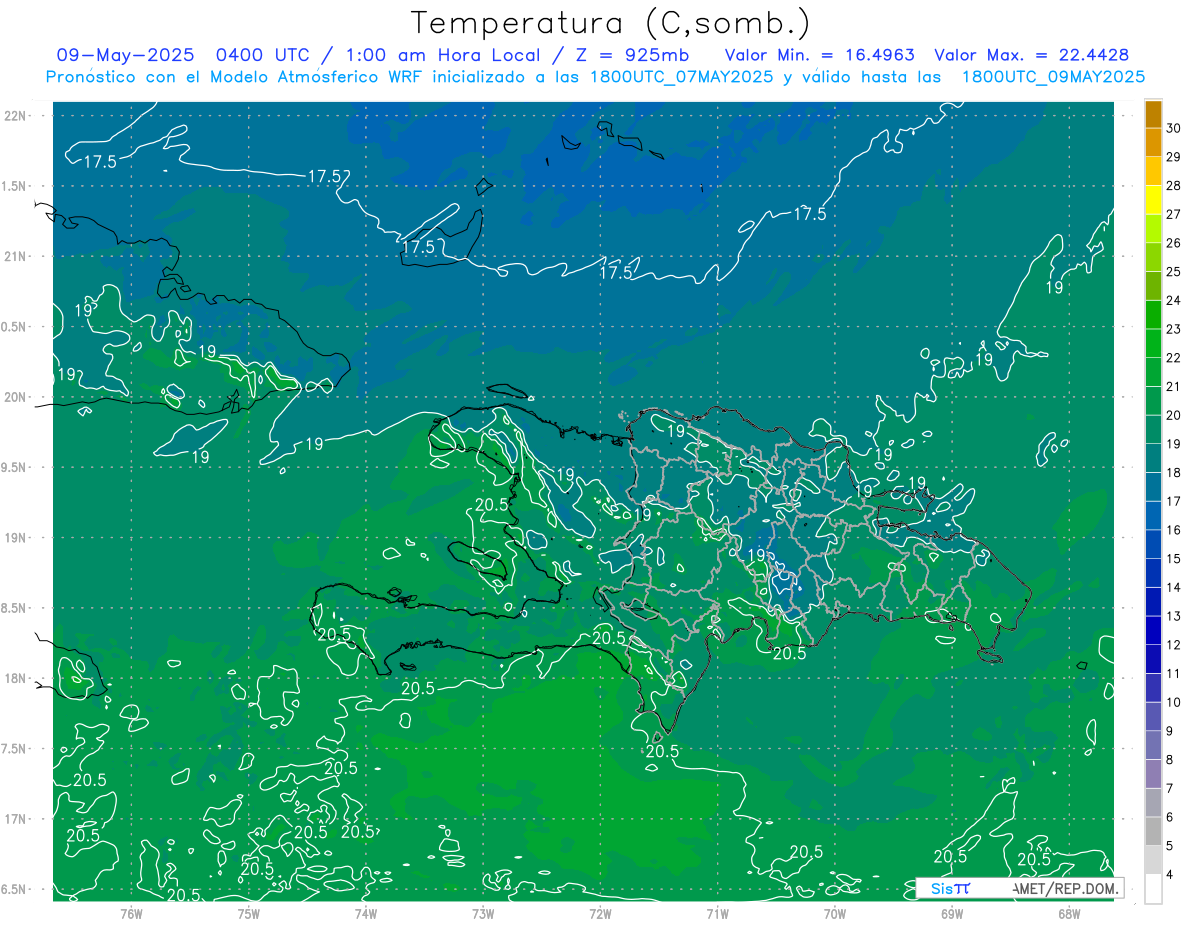This screenshot has height=927, width=1200.
Task: Click the "68W" longitude axis label
Action: [x=1069, y=914]
